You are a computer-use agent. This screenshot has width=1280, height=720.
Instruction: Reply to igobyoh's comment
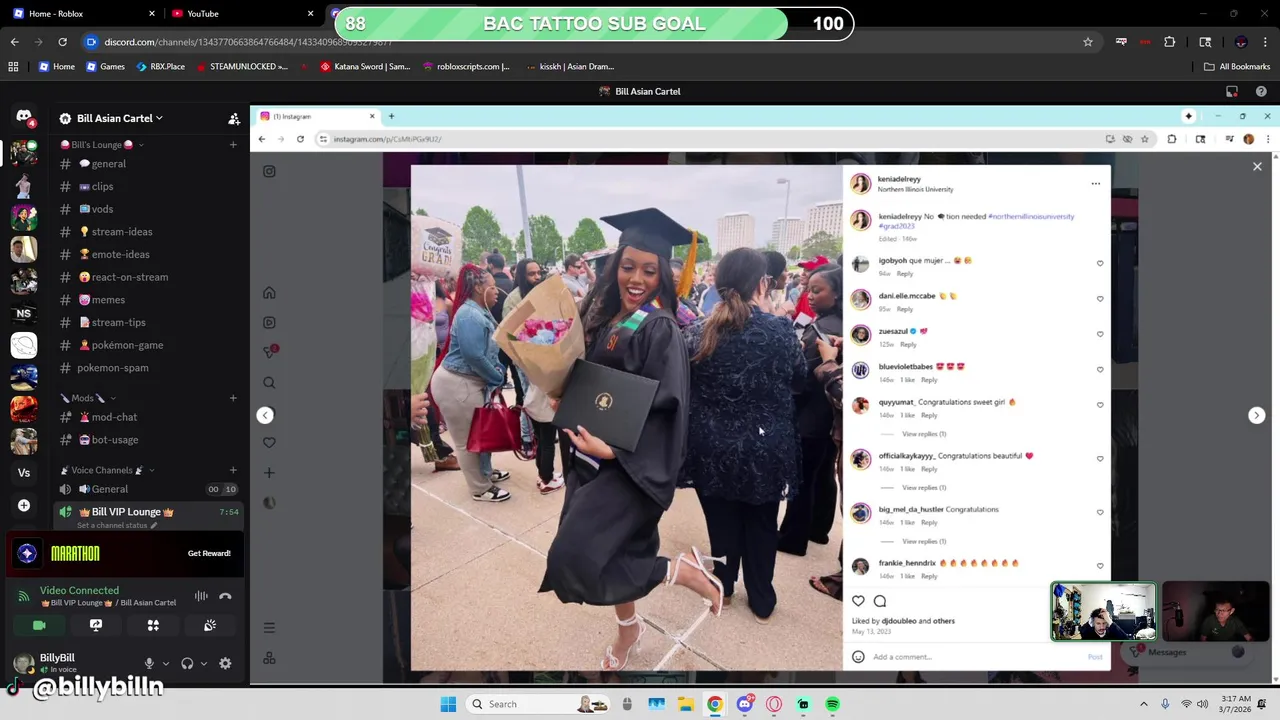(904, 273)
